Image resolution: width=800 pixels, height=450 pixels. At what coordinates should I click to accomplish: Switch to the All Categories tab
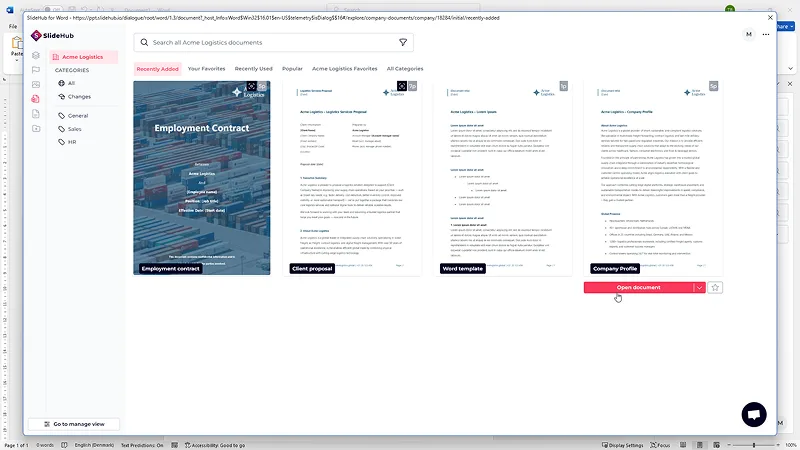point(405,69)
